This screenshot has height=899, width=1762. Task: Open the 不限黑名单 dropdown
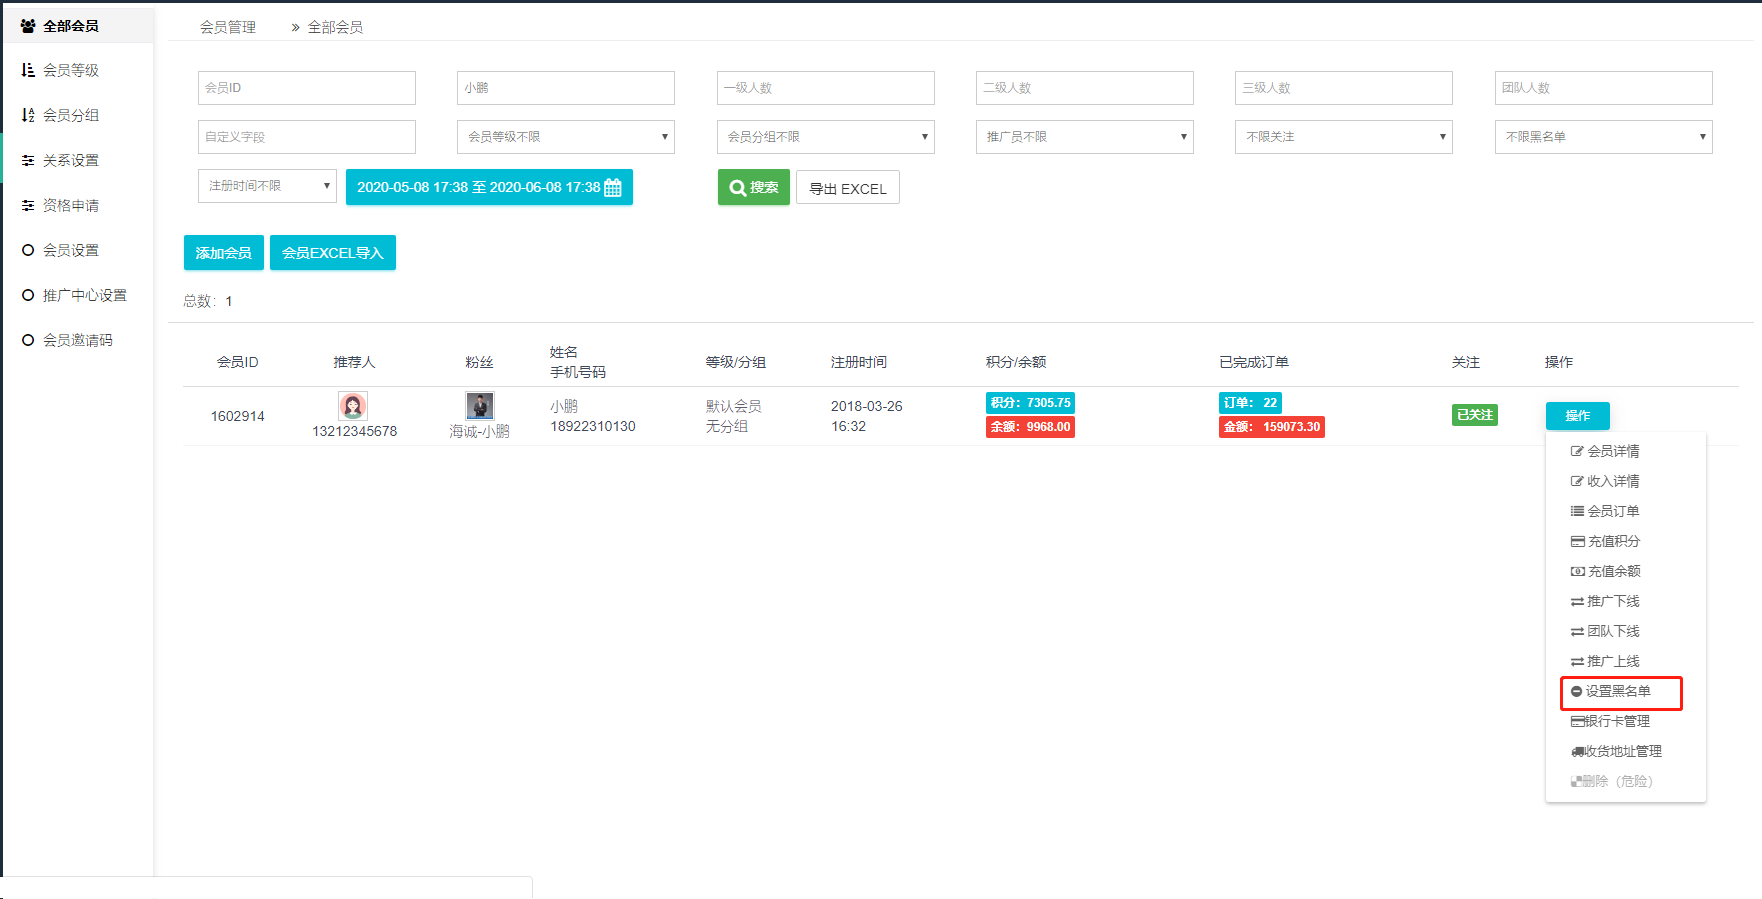1604,137
